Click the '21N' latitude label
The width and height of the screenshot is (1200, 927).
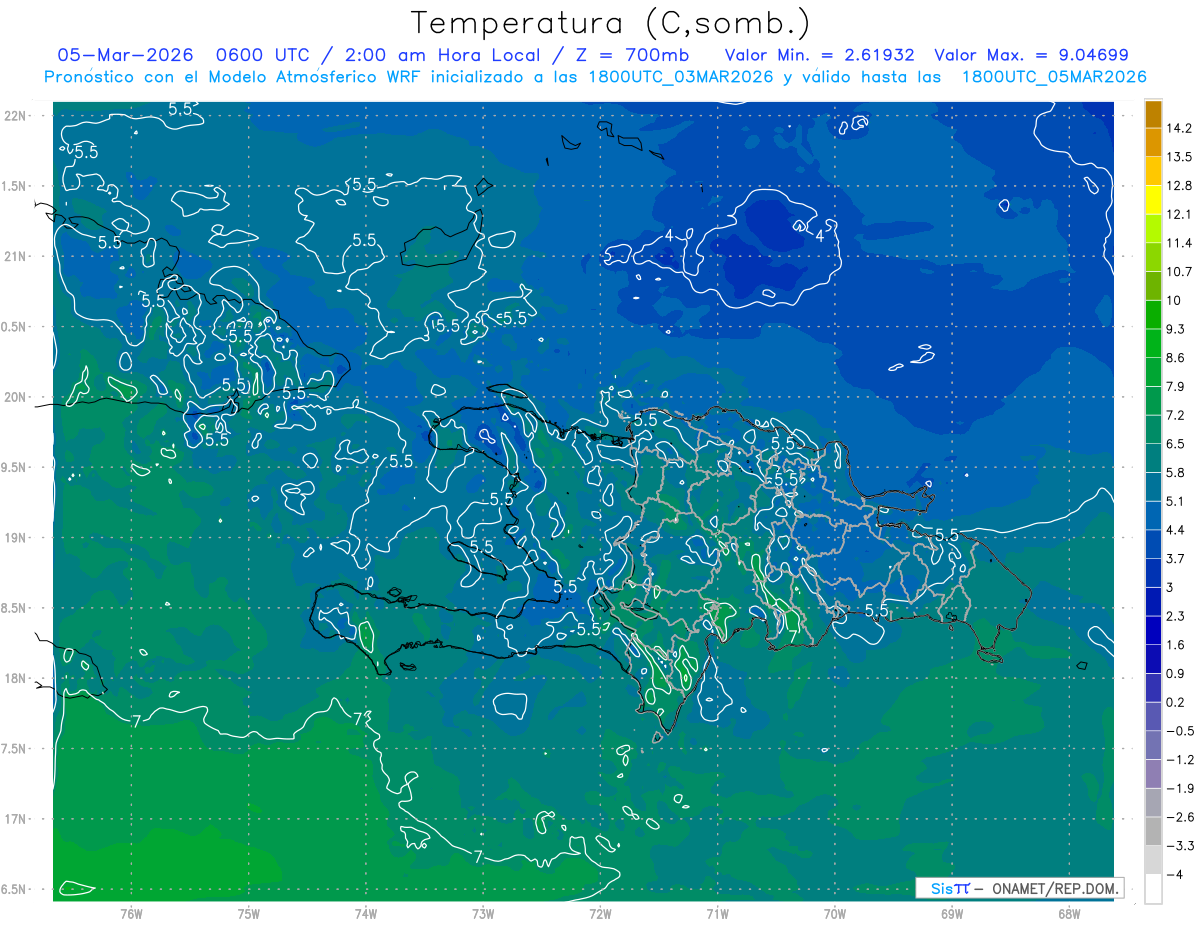(17, 256)
